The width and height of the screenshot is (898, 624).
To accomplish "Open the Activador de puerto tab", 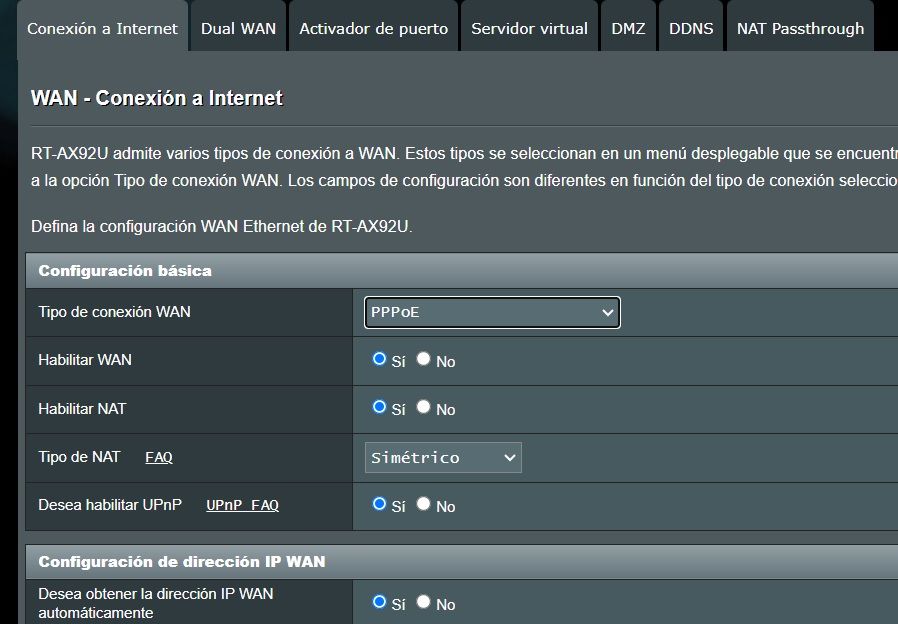I will (374, 28).
